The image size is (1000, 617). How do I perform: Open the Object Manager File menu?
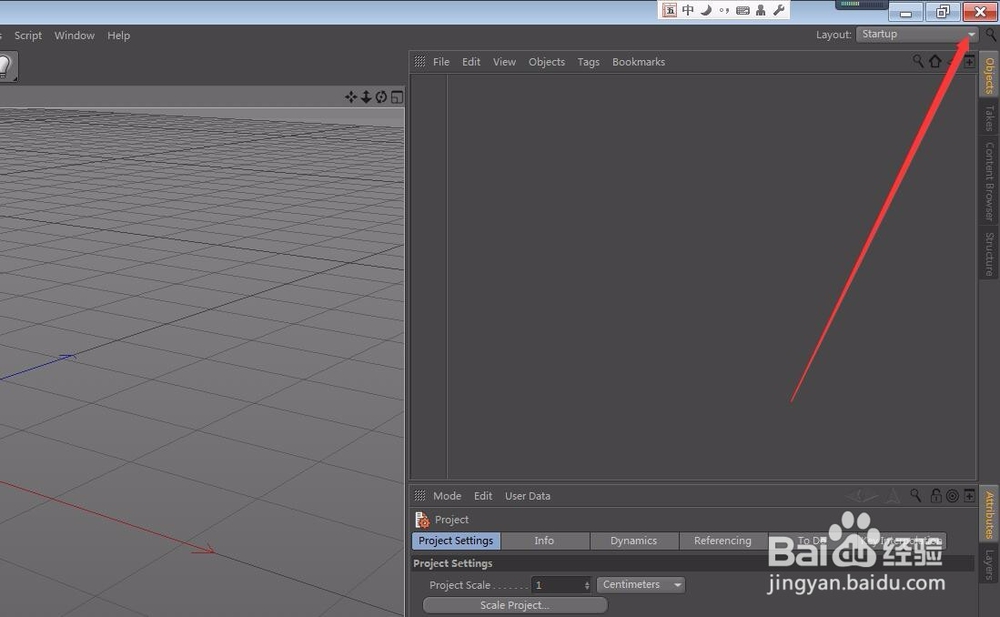(x=441, y=62)
